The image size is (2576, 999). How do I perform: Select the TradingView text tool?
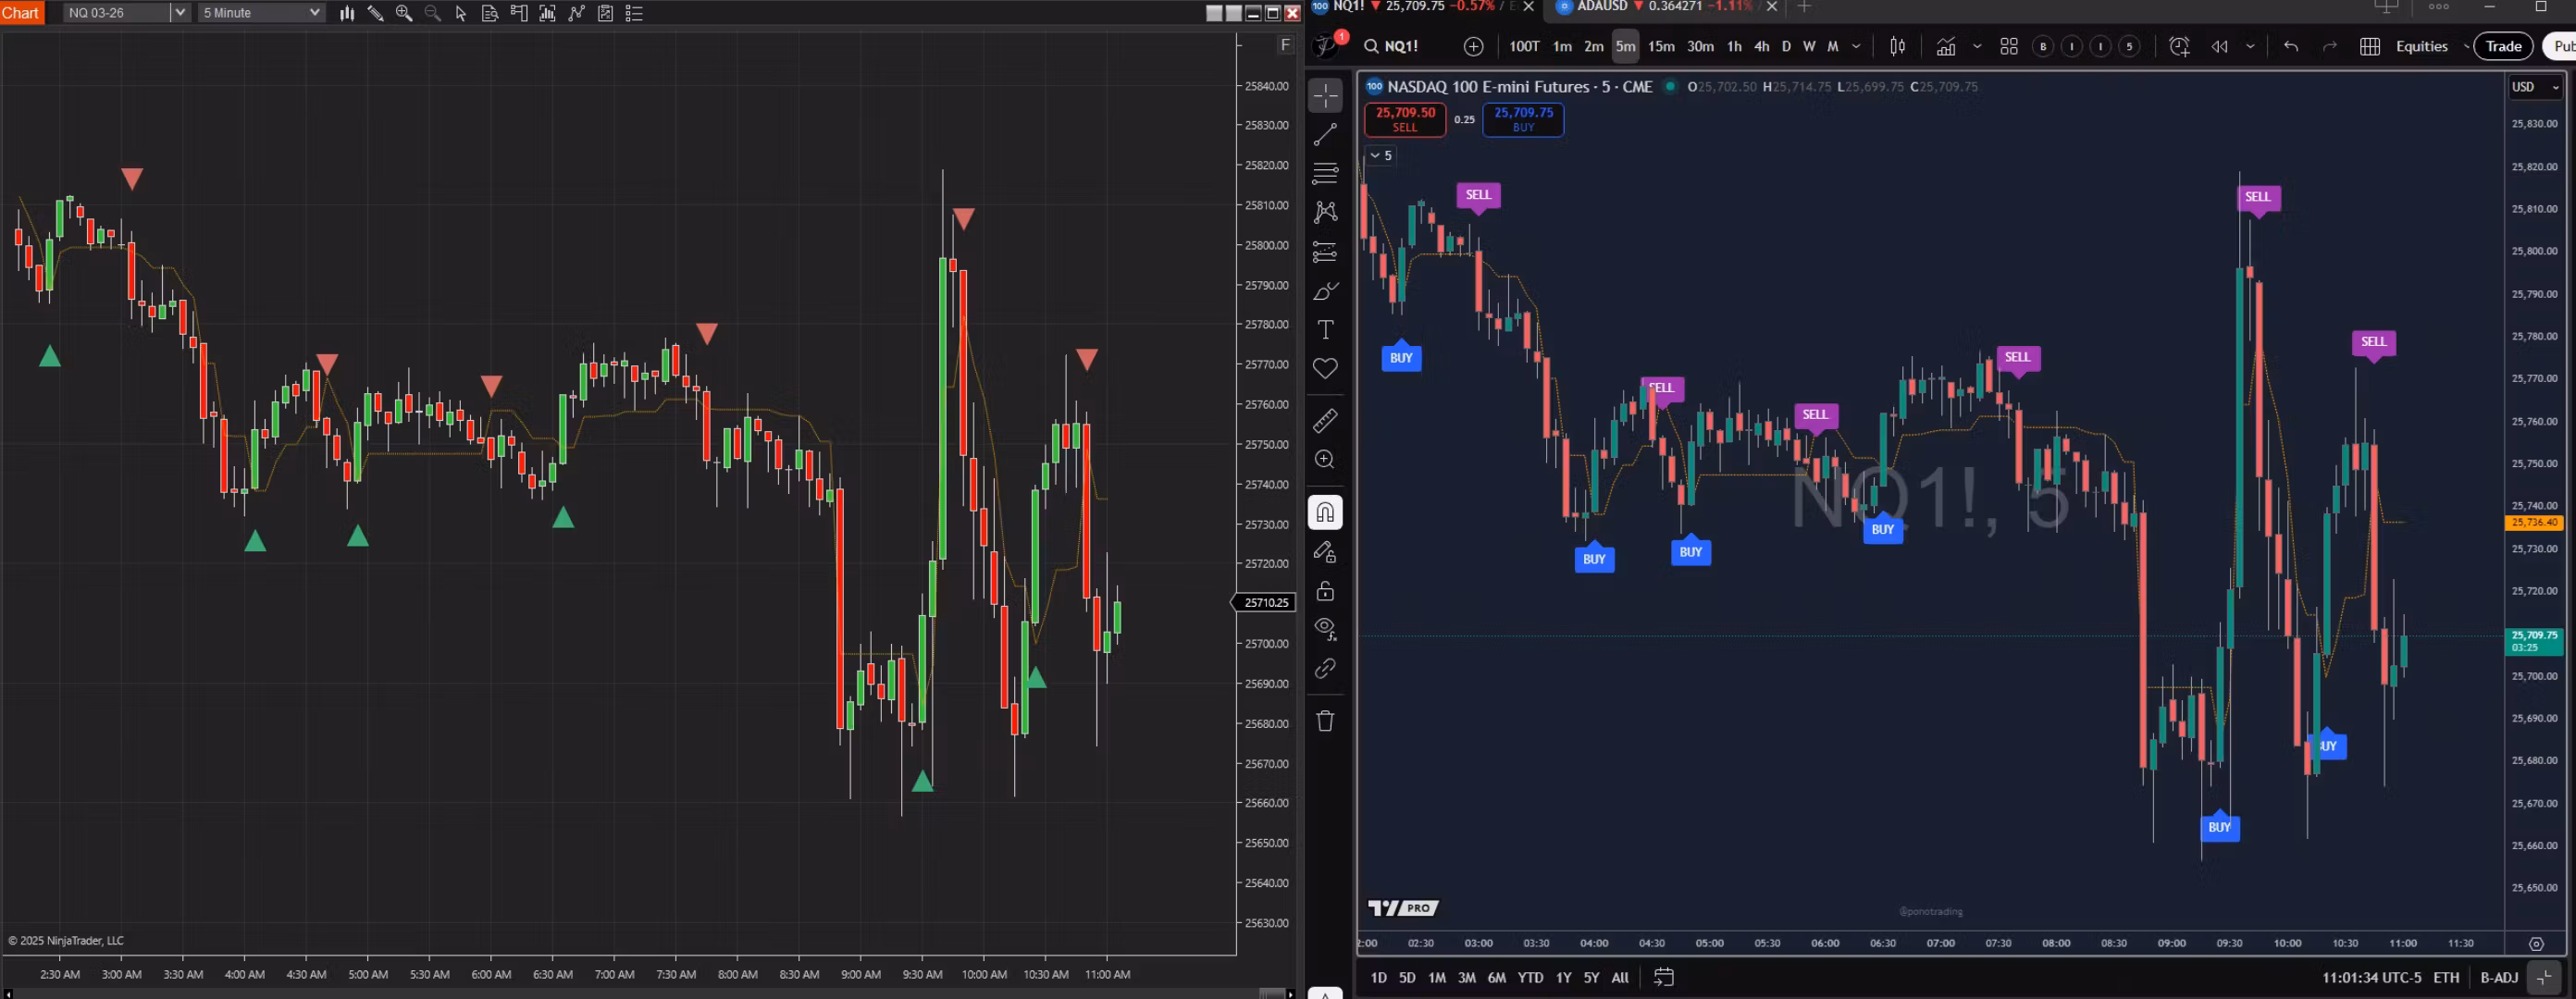click(1325, 330)
